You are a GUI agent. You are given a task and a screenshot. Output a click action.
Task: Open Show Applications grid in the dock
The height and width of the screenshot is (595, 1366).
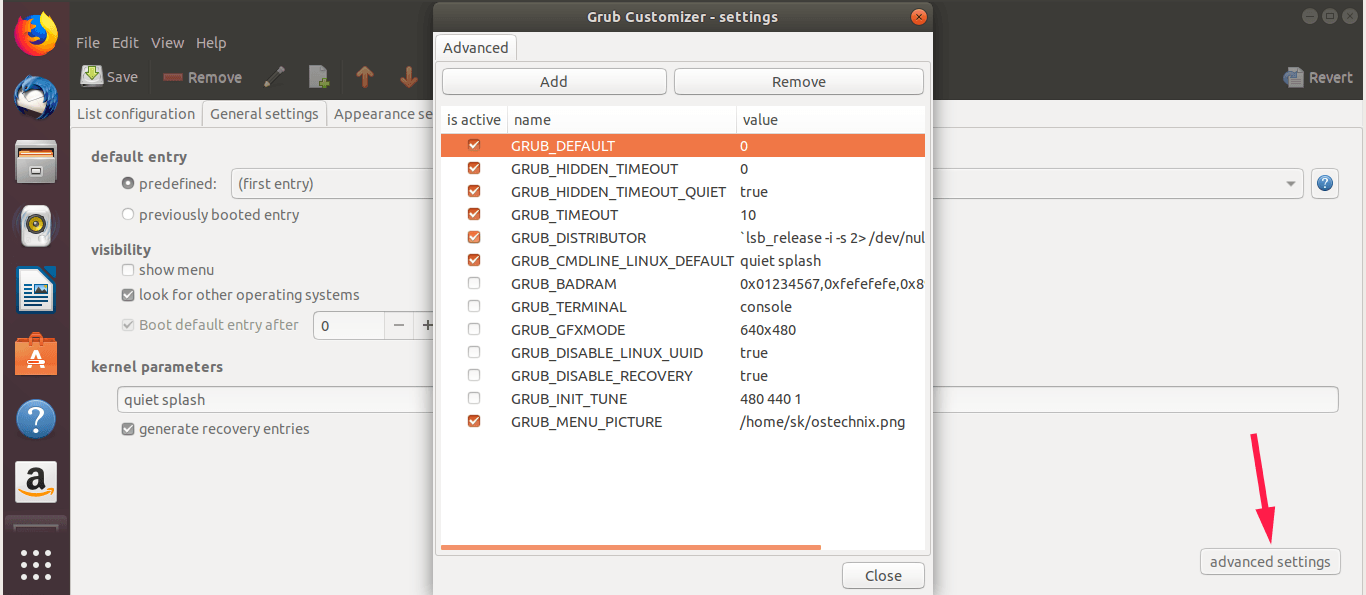click(35, 565)
